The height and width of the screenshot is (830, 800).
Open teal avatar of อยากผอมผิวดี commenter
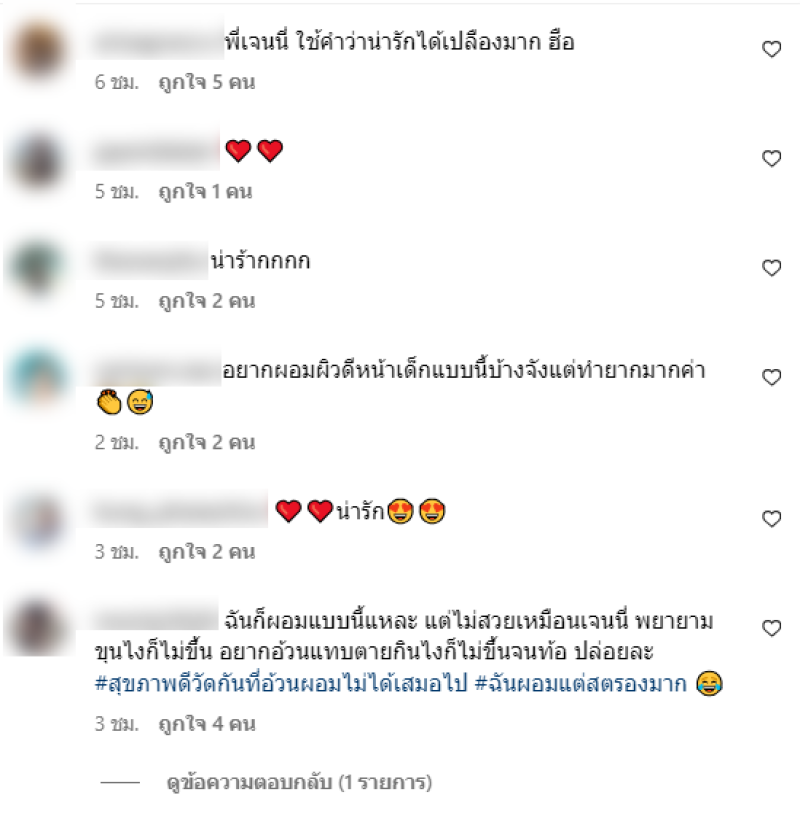(38, 377)
